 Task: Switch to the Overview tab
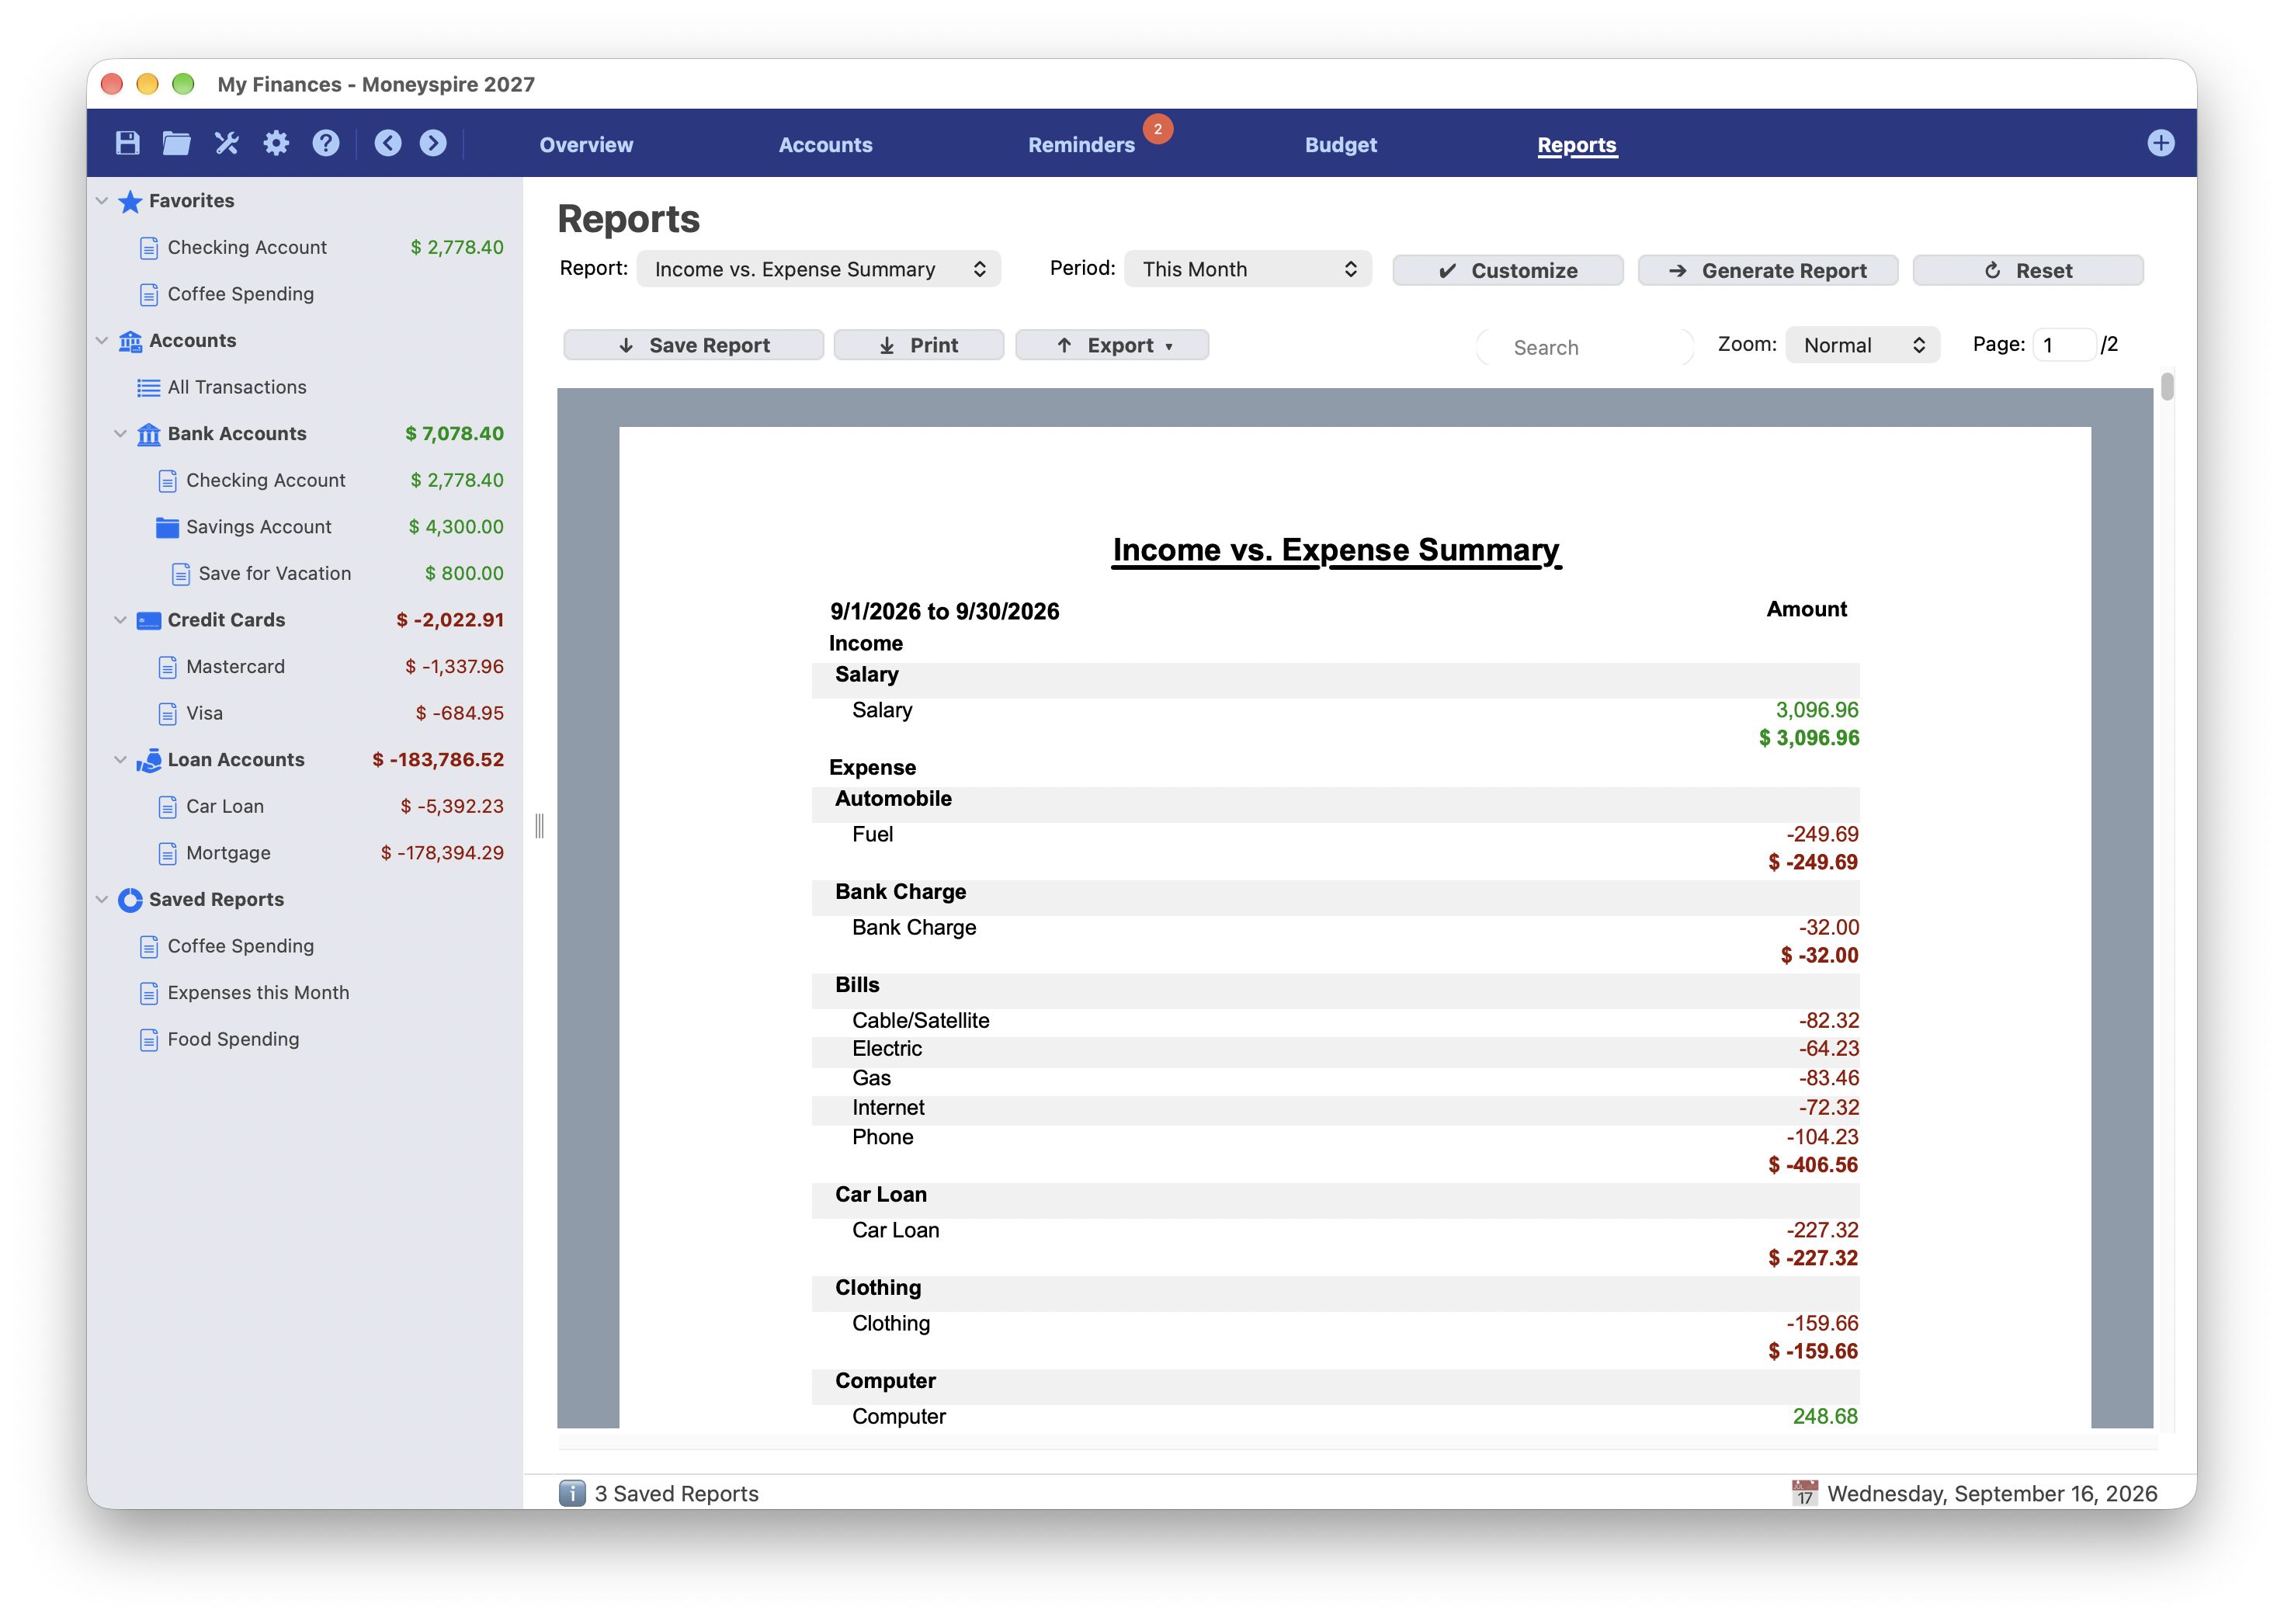click(586, 145)
